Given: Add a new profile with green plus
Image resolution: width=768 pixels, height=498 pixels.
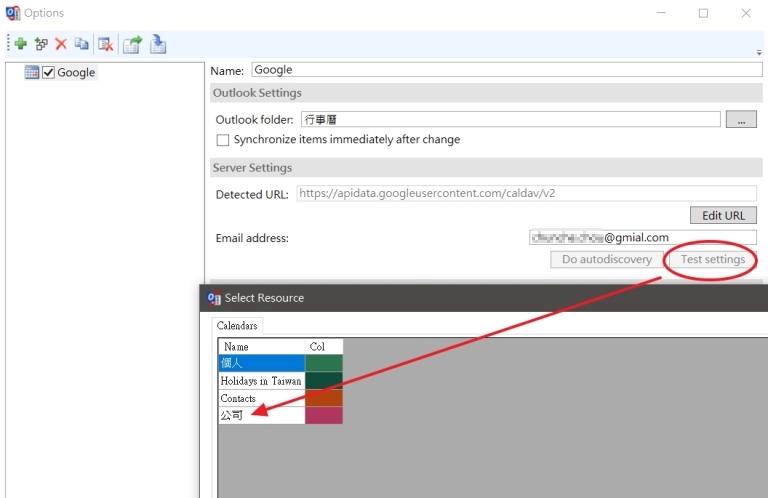Looking at the screenshot, I should pyautogui.click(x=21, y=44).
